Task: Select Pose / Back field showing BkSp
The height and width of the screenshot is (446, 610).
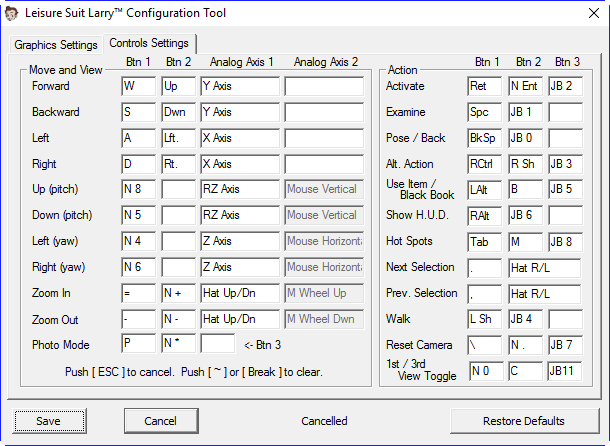Action: point(484,138)
